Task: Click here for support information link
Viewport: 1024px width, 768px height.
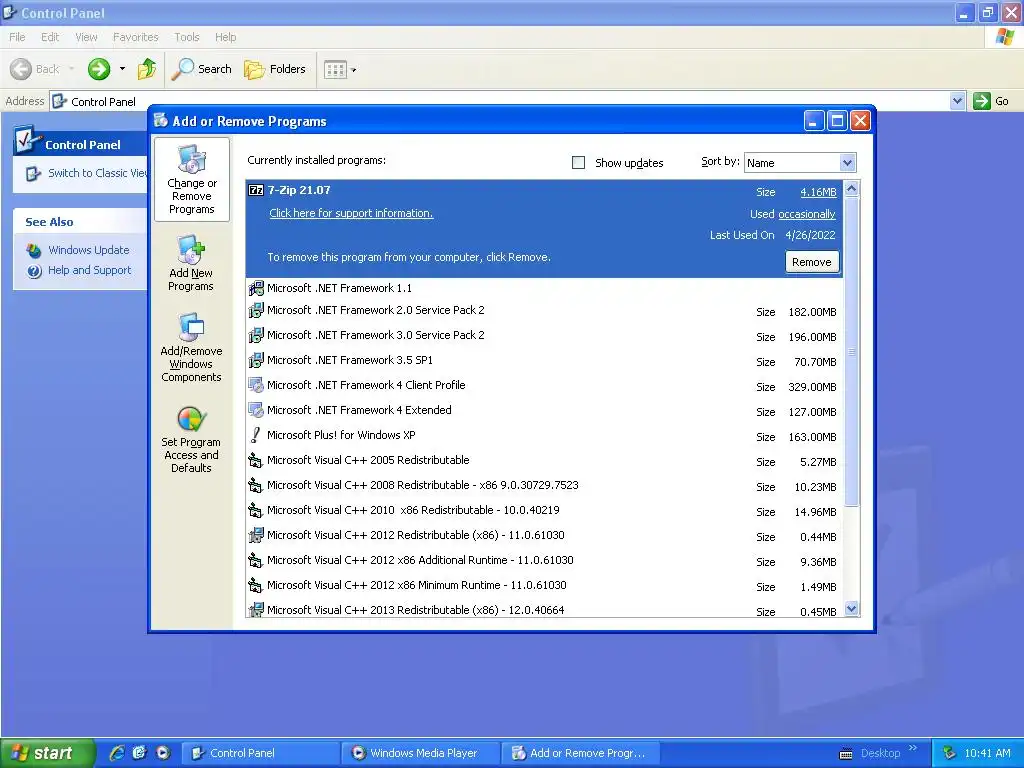Action: (351, 213)
